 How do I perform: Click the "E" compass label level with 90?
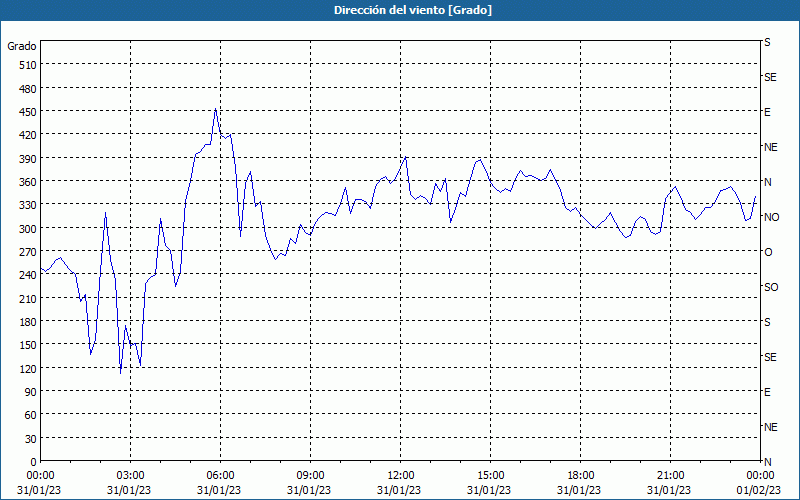[x=767, y=392]
